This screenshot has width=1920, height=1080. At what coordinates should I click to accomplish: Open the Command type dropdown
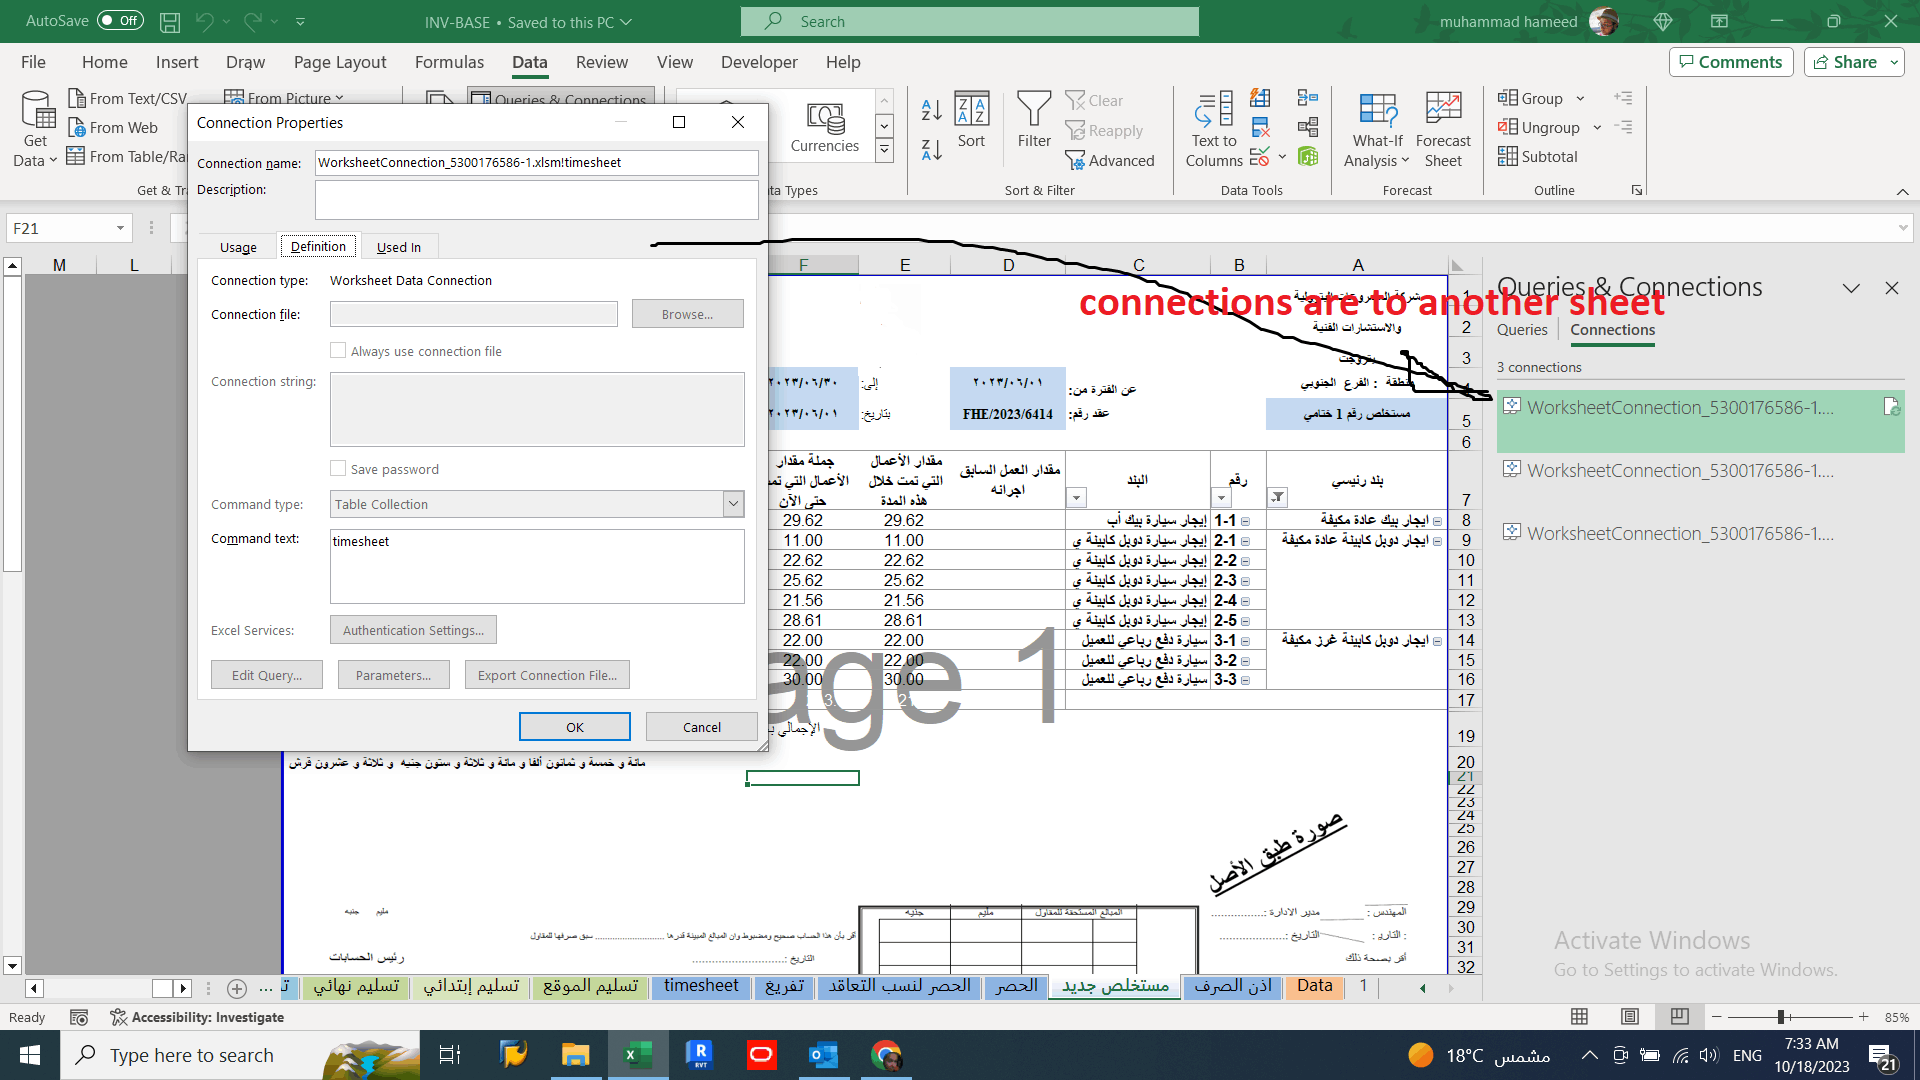coord(734,504)
